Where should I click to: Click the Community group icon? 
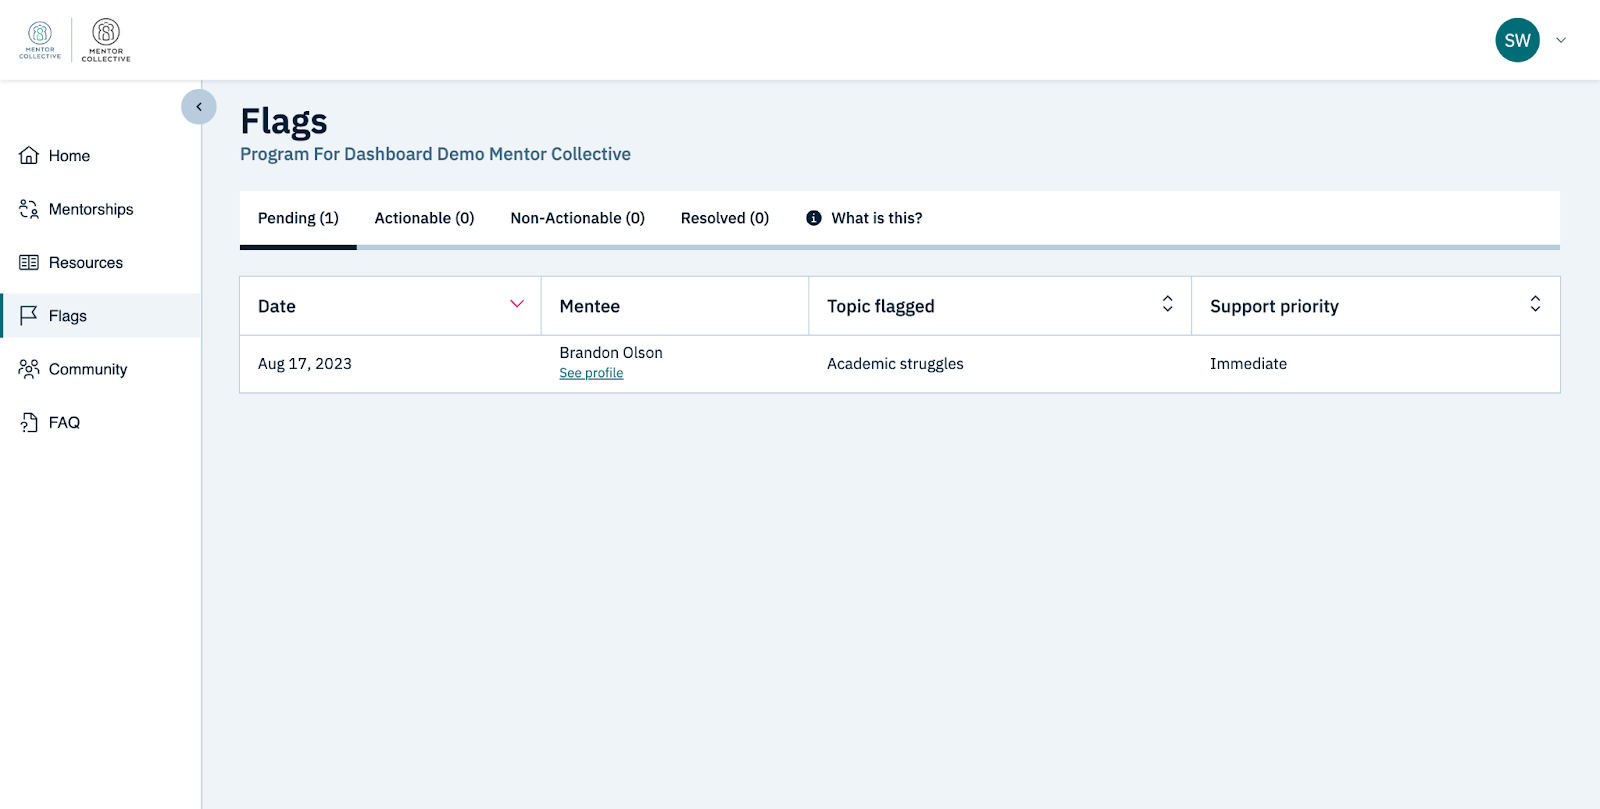29,369
